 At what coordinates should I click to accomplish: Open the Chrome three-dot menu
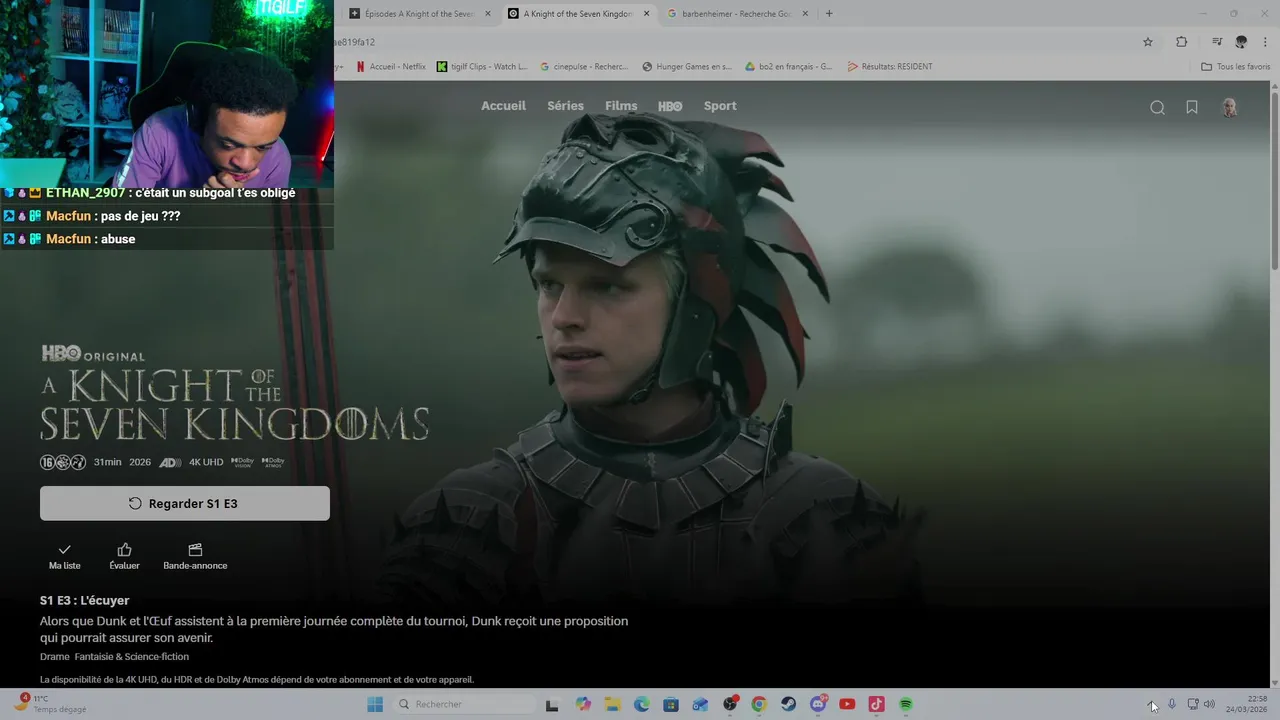click(1267, 42)
